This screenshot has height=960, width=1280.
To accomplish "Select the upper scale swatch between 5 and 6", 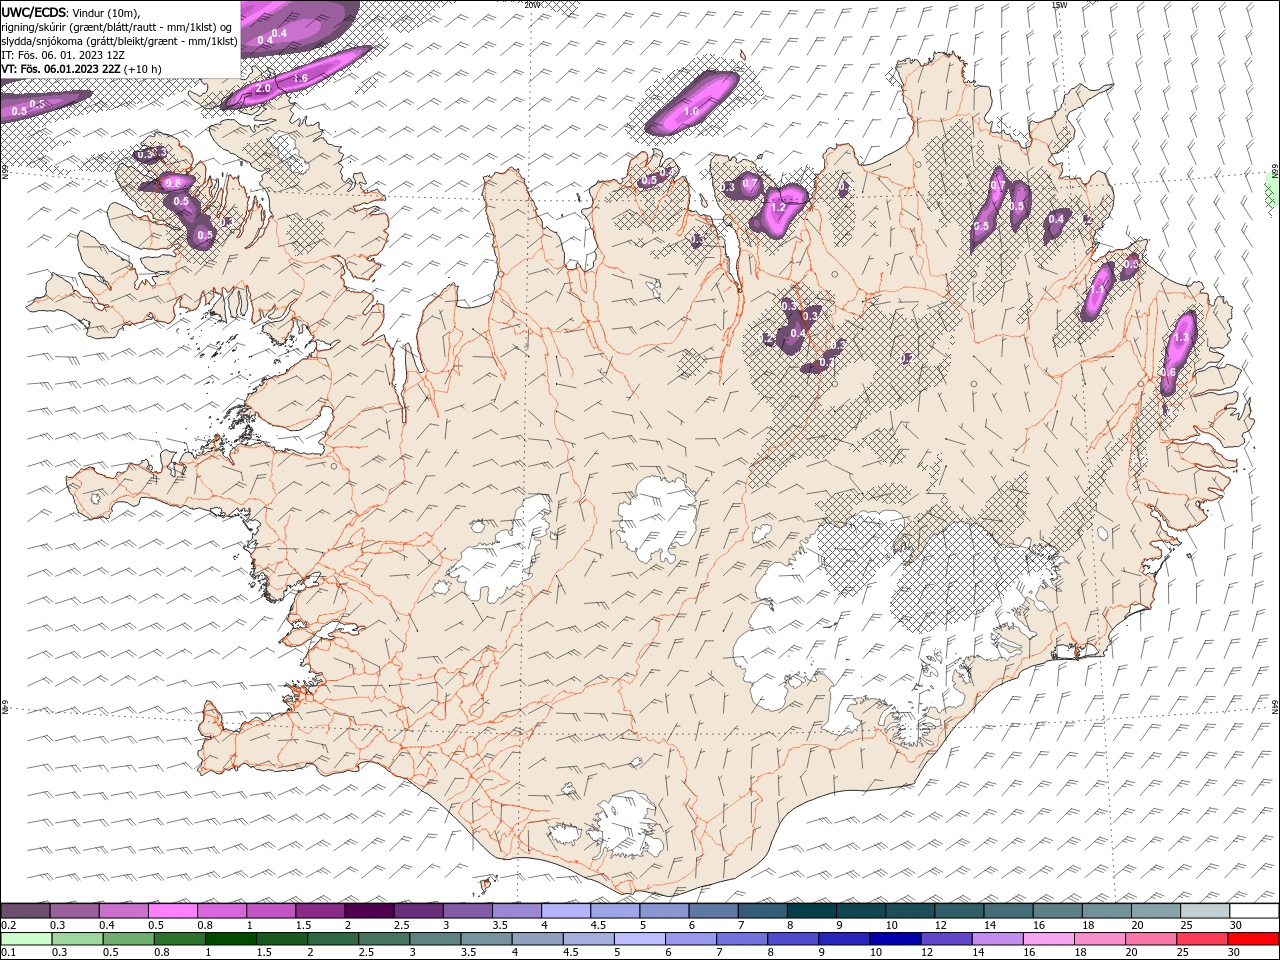I will coord(663,911).
